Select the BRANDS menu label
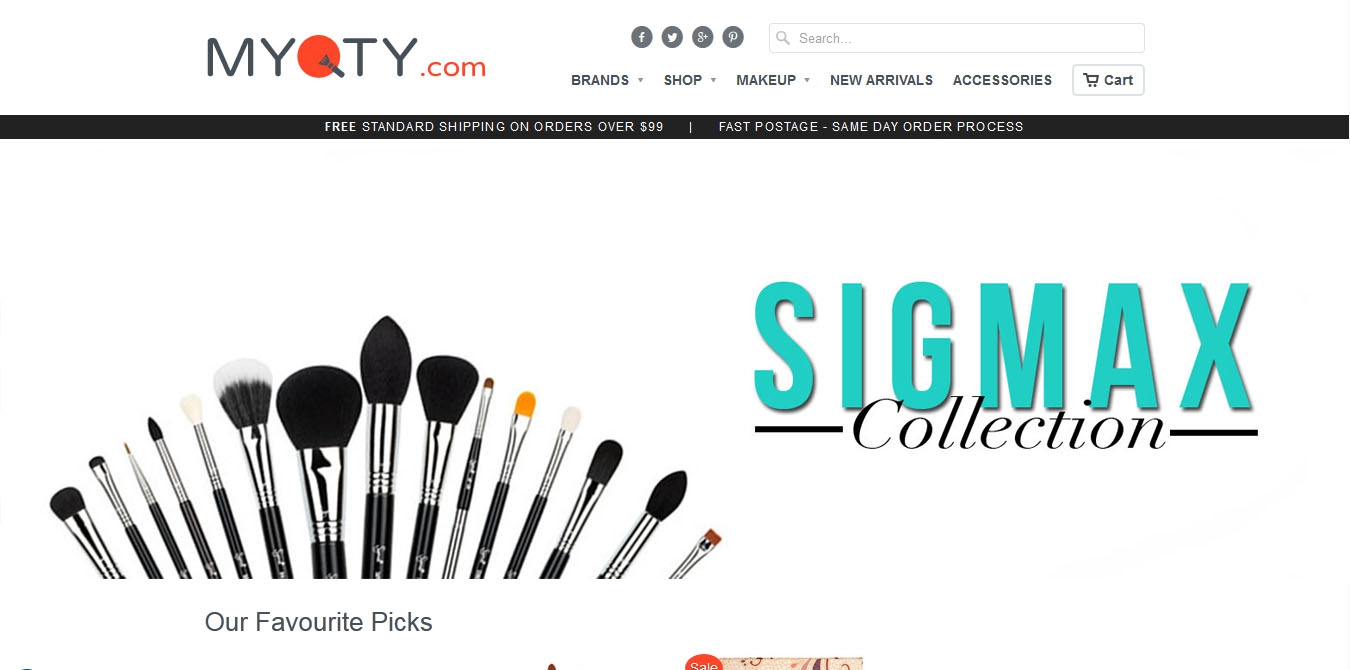1350x670 pixels. [600, 80]
